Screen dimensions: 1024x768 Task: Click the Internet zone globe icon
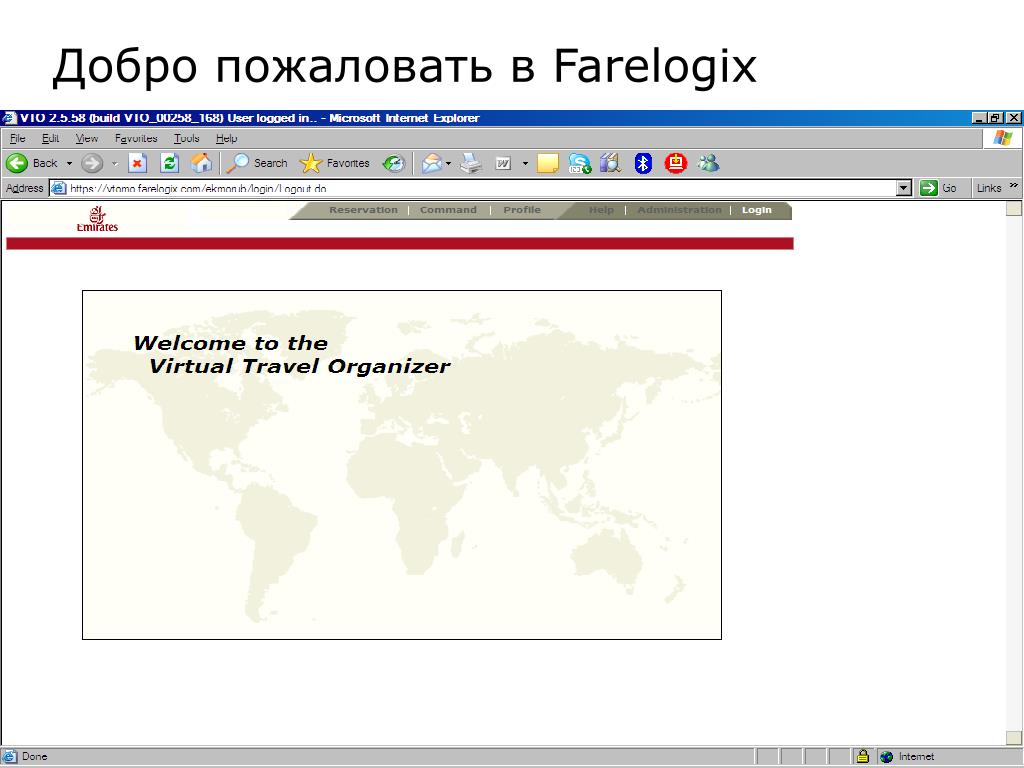point(886,757)
